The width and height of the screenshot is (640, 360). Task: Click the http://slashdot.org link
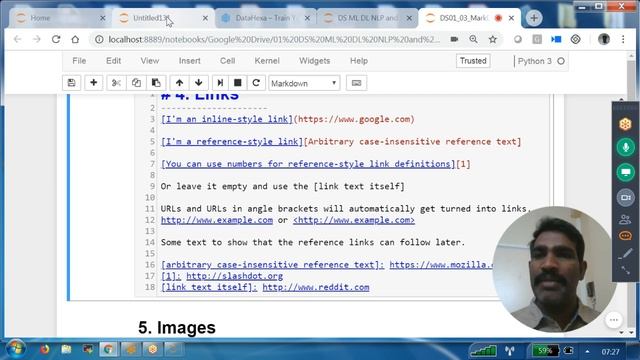[235, 276]
